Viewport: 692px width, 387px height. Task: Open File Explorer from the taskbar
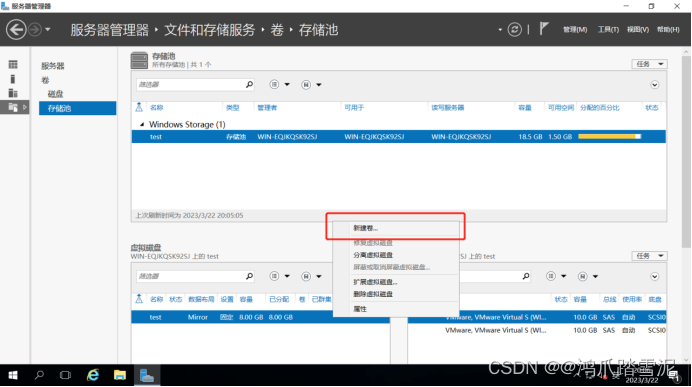click(x=120, y=376)
